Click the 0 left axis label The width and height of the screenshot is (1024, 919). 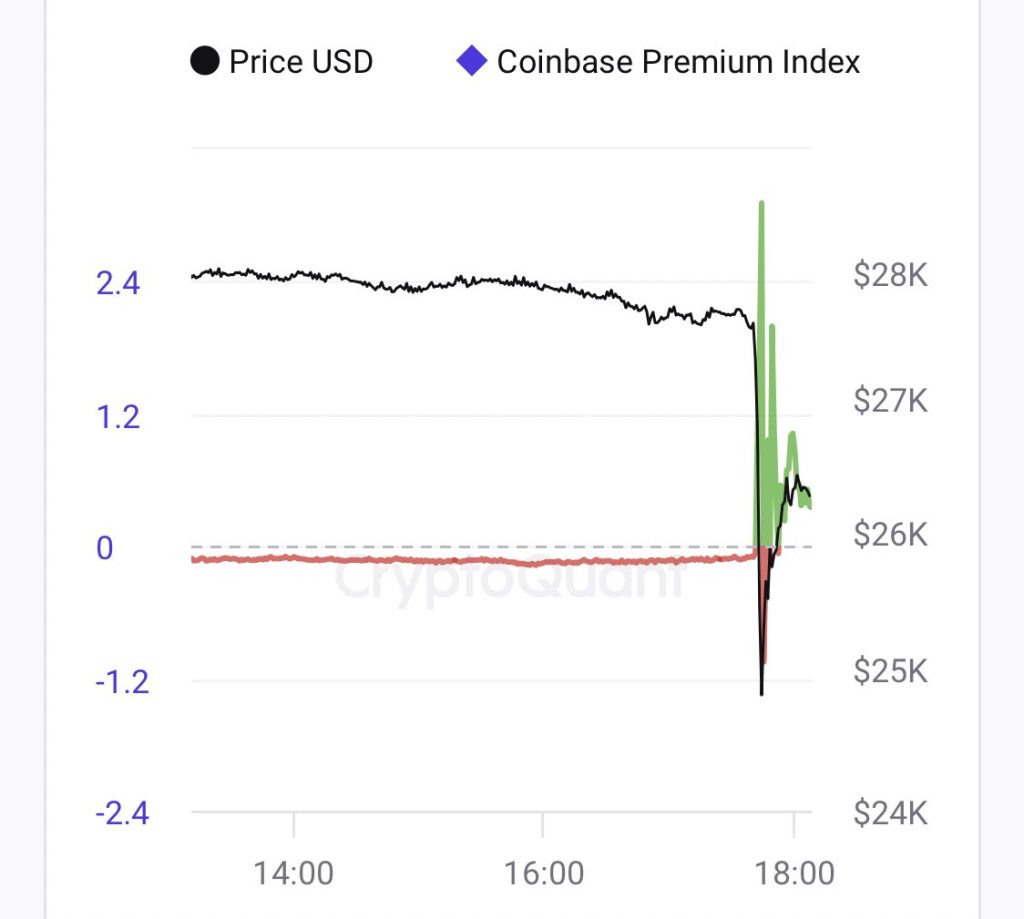(x=105, y=549)
